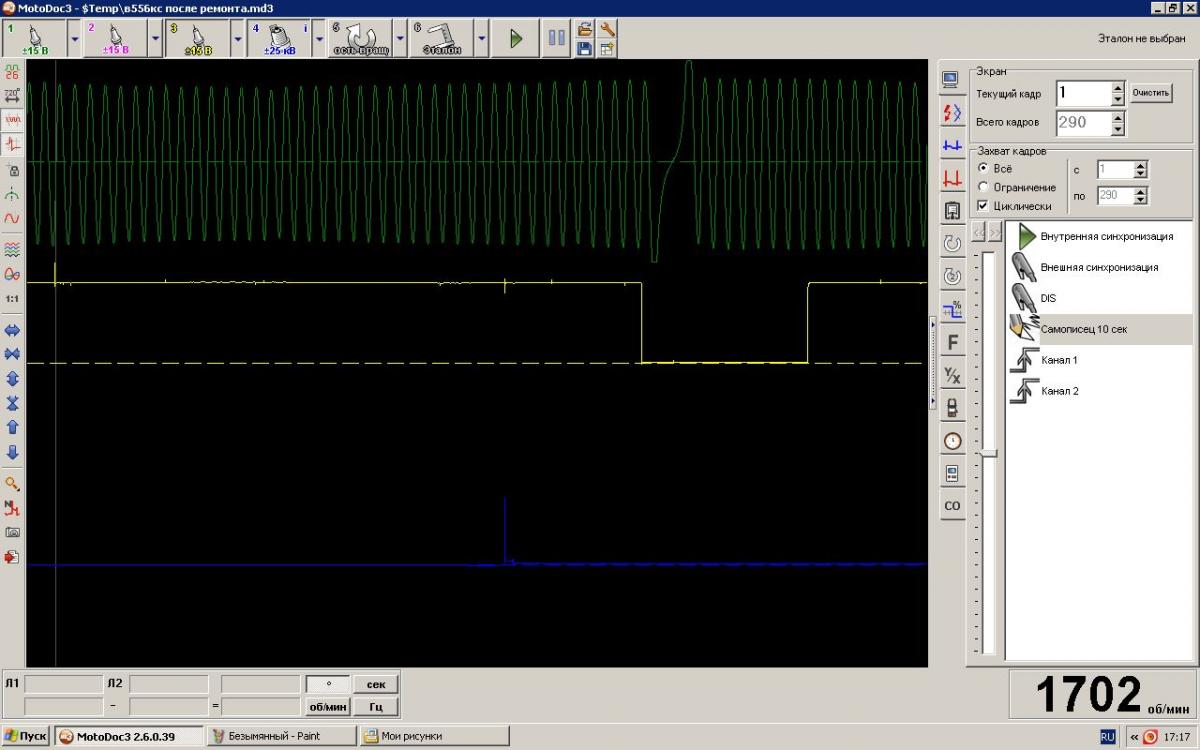Click the green start acquisition play button
Viewport: 1200px width, 750px height.
click(x=516, y=39)
